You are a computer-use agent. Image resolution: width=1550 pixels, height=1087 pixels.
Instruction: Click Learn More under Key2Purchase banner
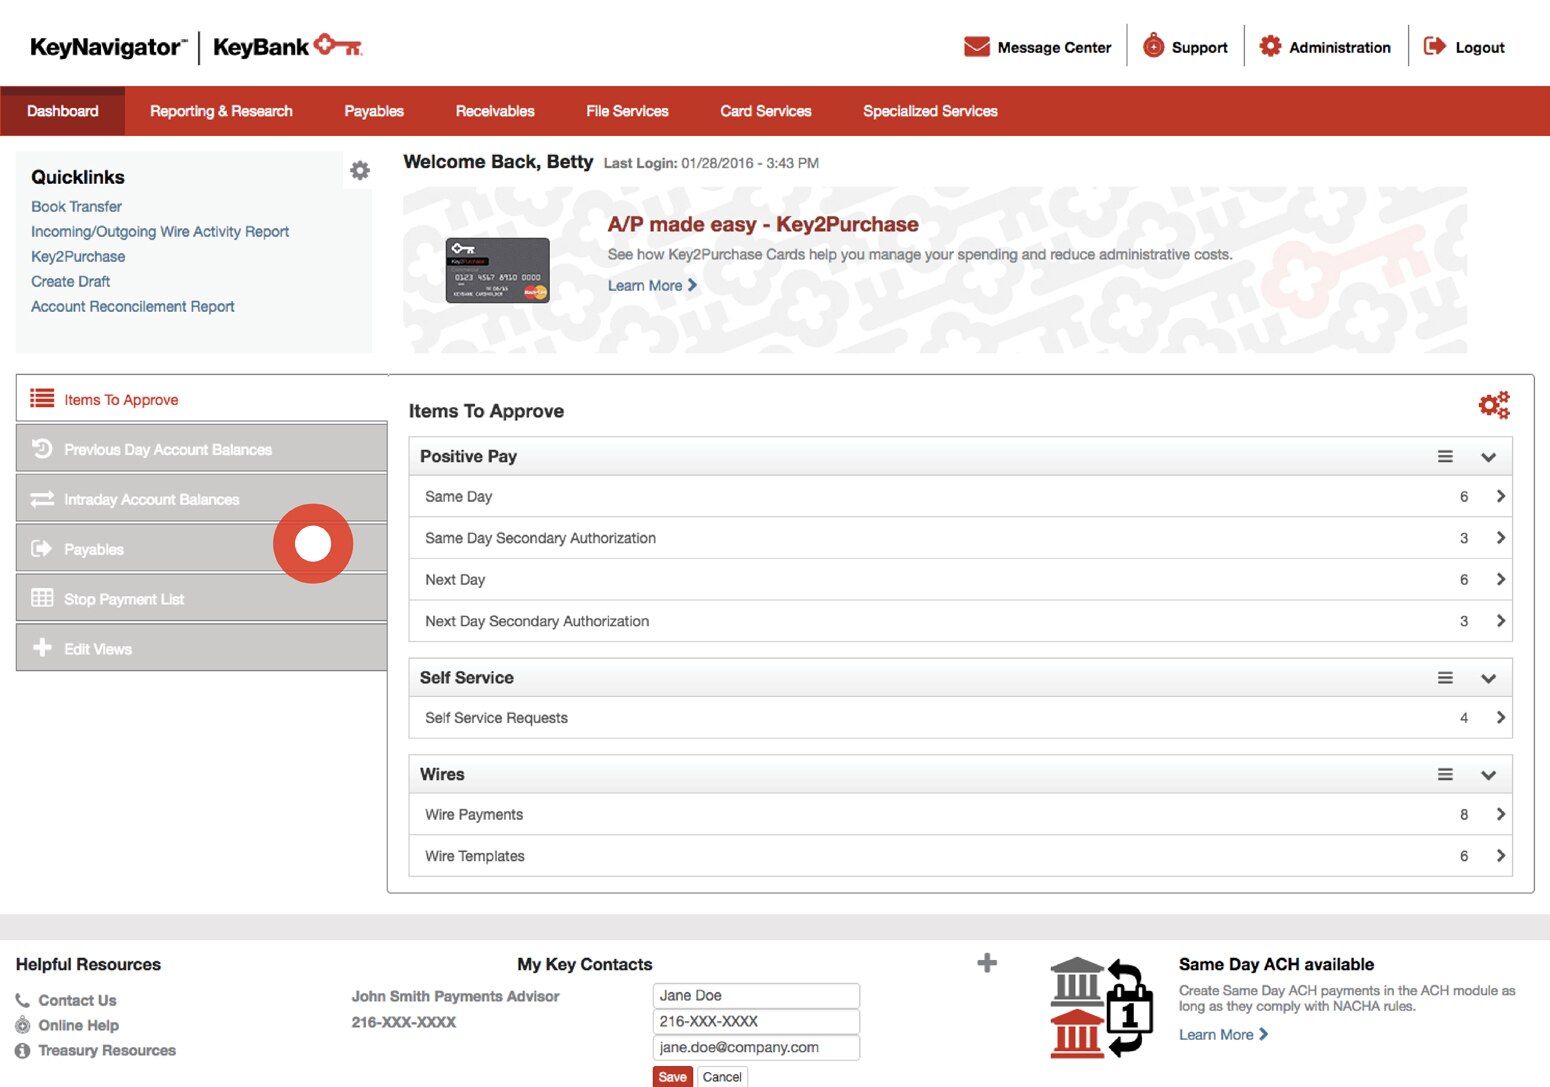[x=652, y=285]
